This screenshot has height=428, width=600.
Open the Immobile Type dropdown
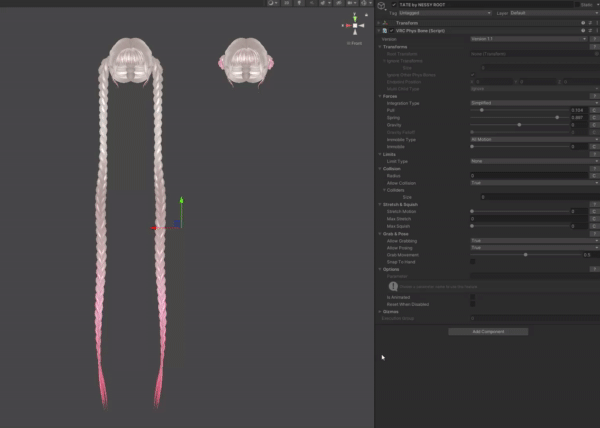coord(532,139)
